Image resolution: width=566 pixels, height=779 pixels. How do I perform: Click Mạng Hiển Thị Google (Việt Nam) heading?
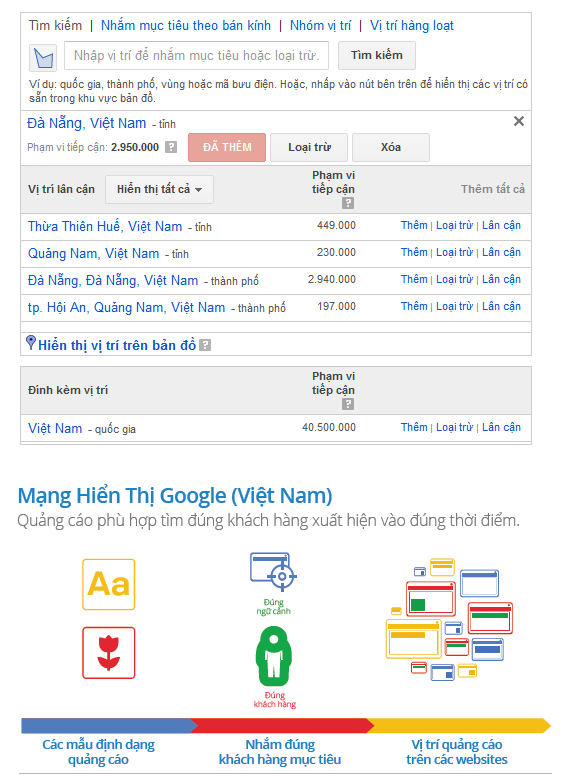(175, 496)
